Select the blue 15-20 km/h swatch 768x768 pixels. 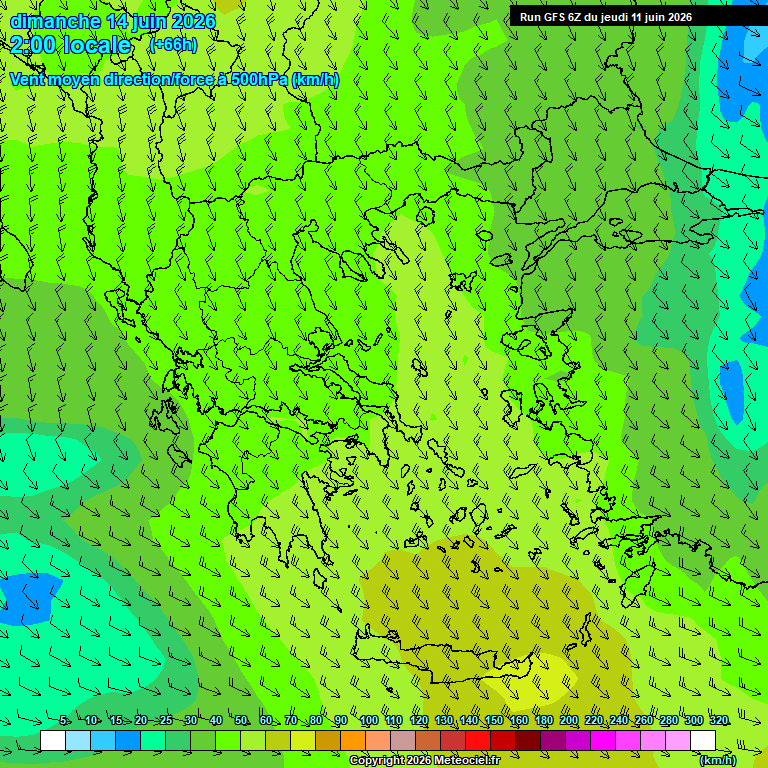coord(128,740)
